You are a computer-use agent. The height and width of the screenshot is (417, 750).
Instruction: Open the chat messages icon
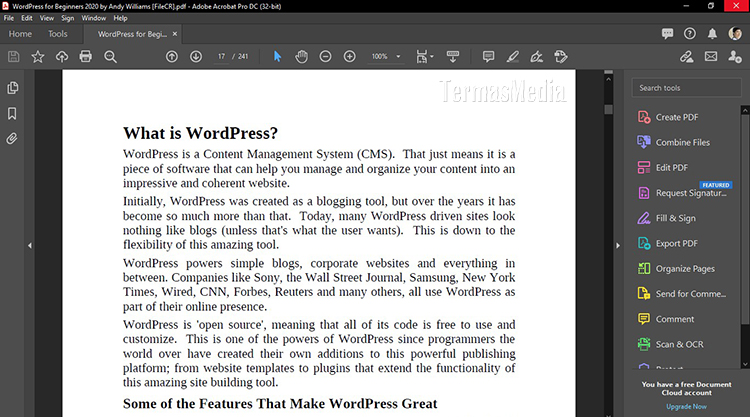(x=667, y=33)
